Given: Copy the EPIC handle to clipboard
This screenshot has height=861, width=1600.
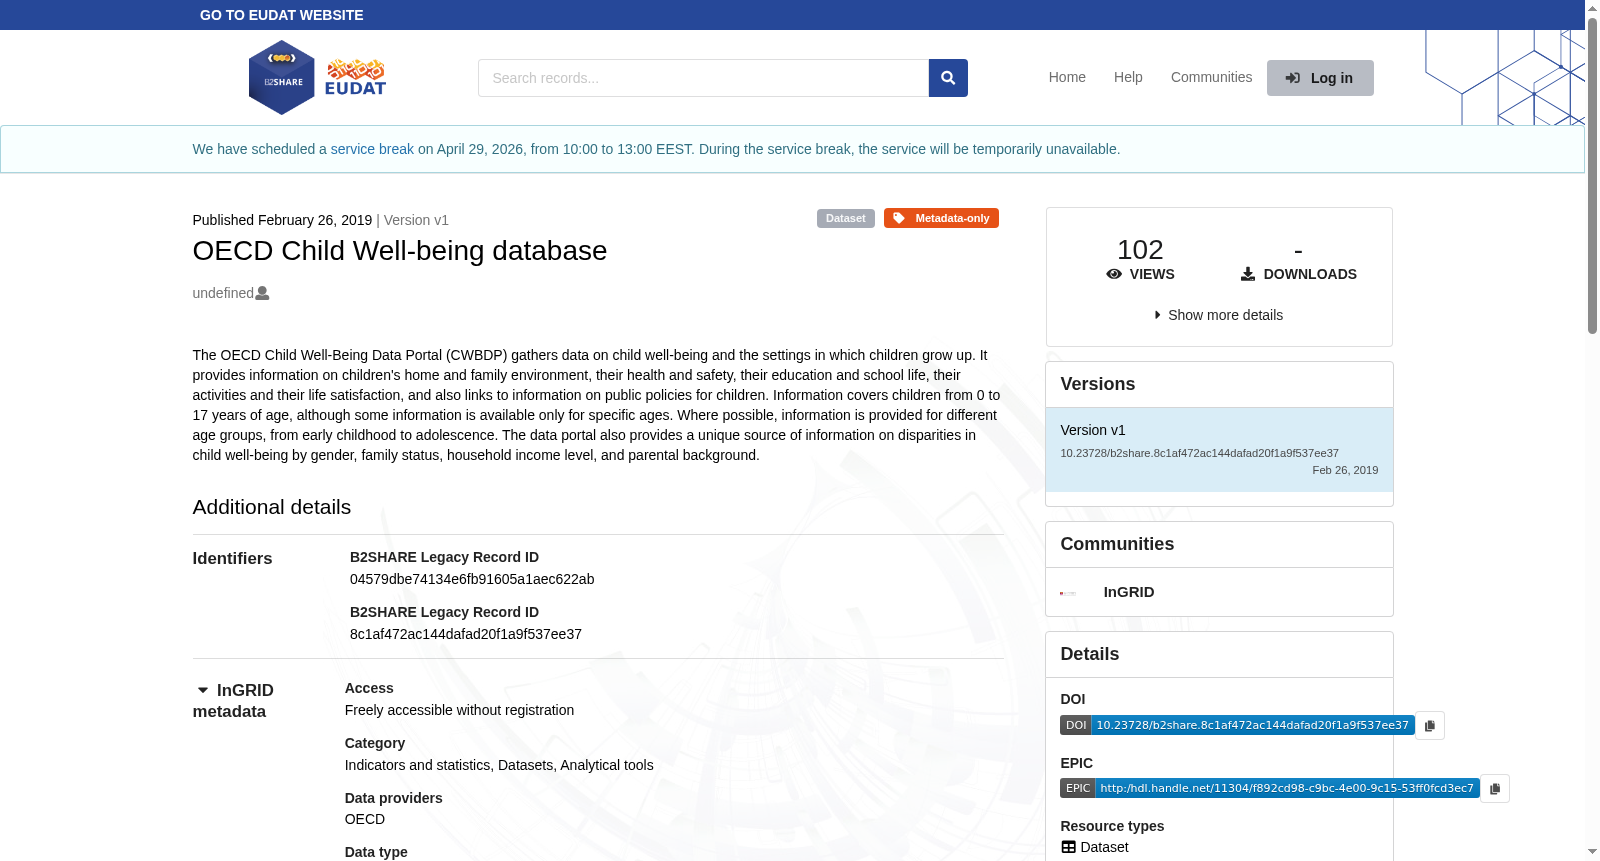Looking at the screenshot, I should (1495, 788).
